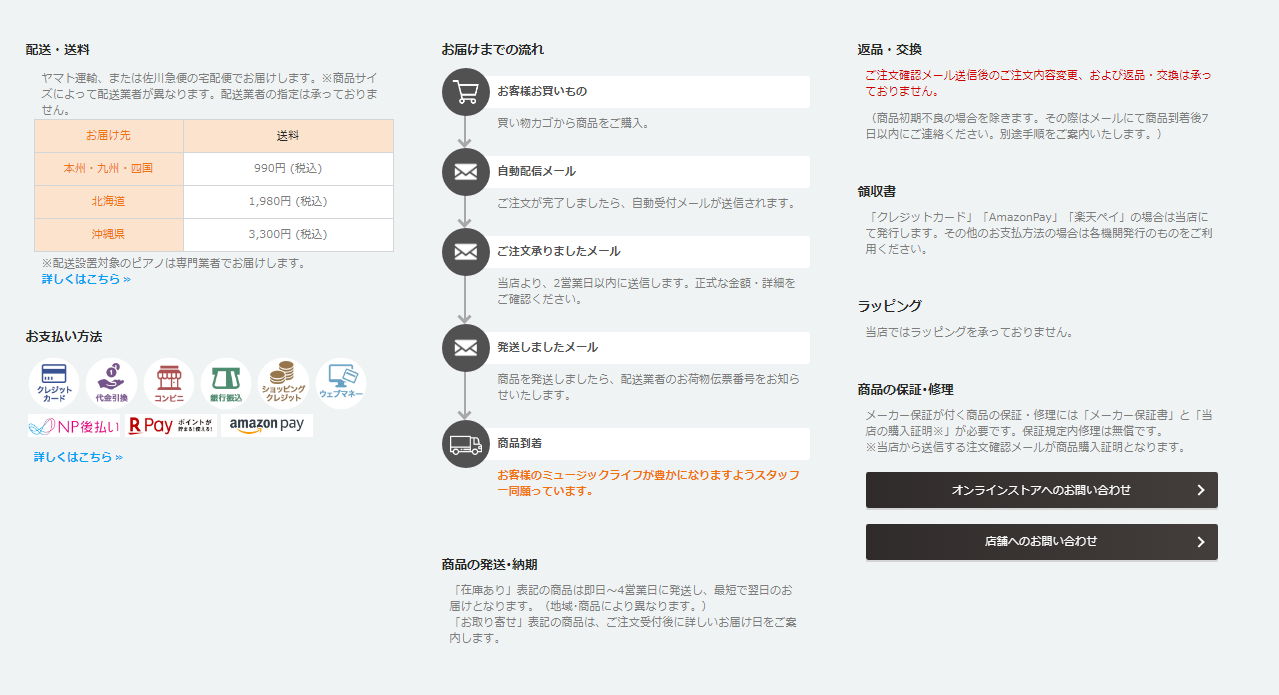1279x695 pixels.
Task: Click the orange スタッフ一同願っています message
Action: coord(649,483)
